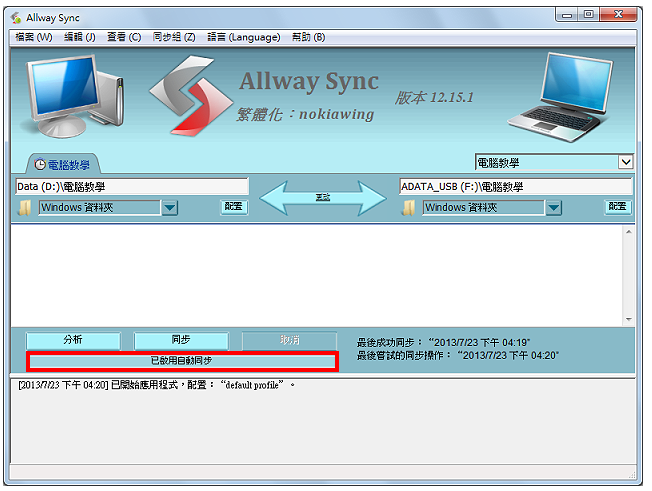Close the Allway Sync window
652x491 pixels.
(618, 15)
